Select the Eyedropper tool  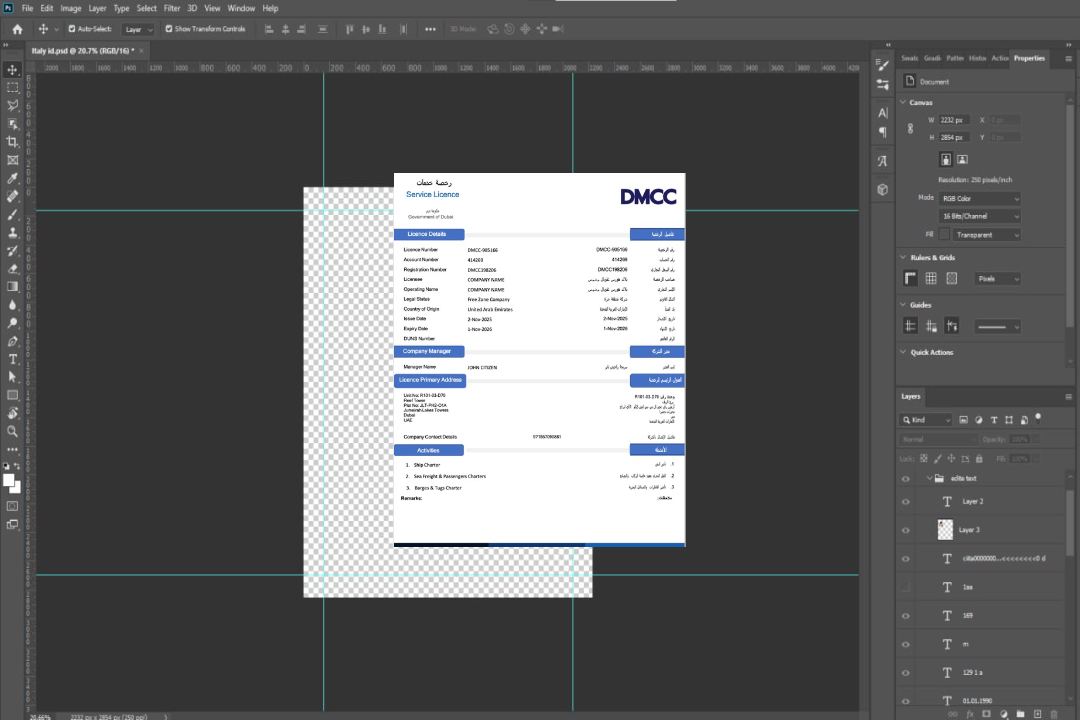coord(13,178)
